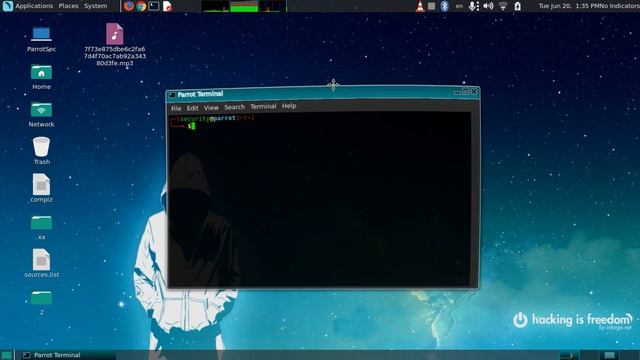This screenshot has width=640, height=360.
Task: Open the terminal Help menu
Action: coord(289,106)
